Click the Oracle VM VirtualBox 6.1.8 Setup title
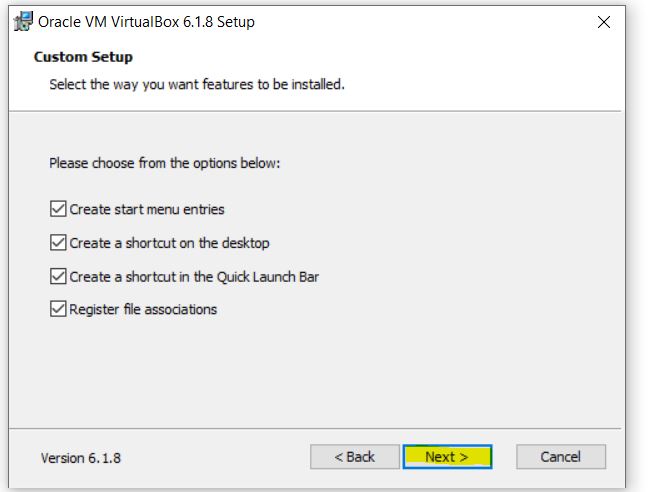 pyautogui.click(x=146, y=22)
